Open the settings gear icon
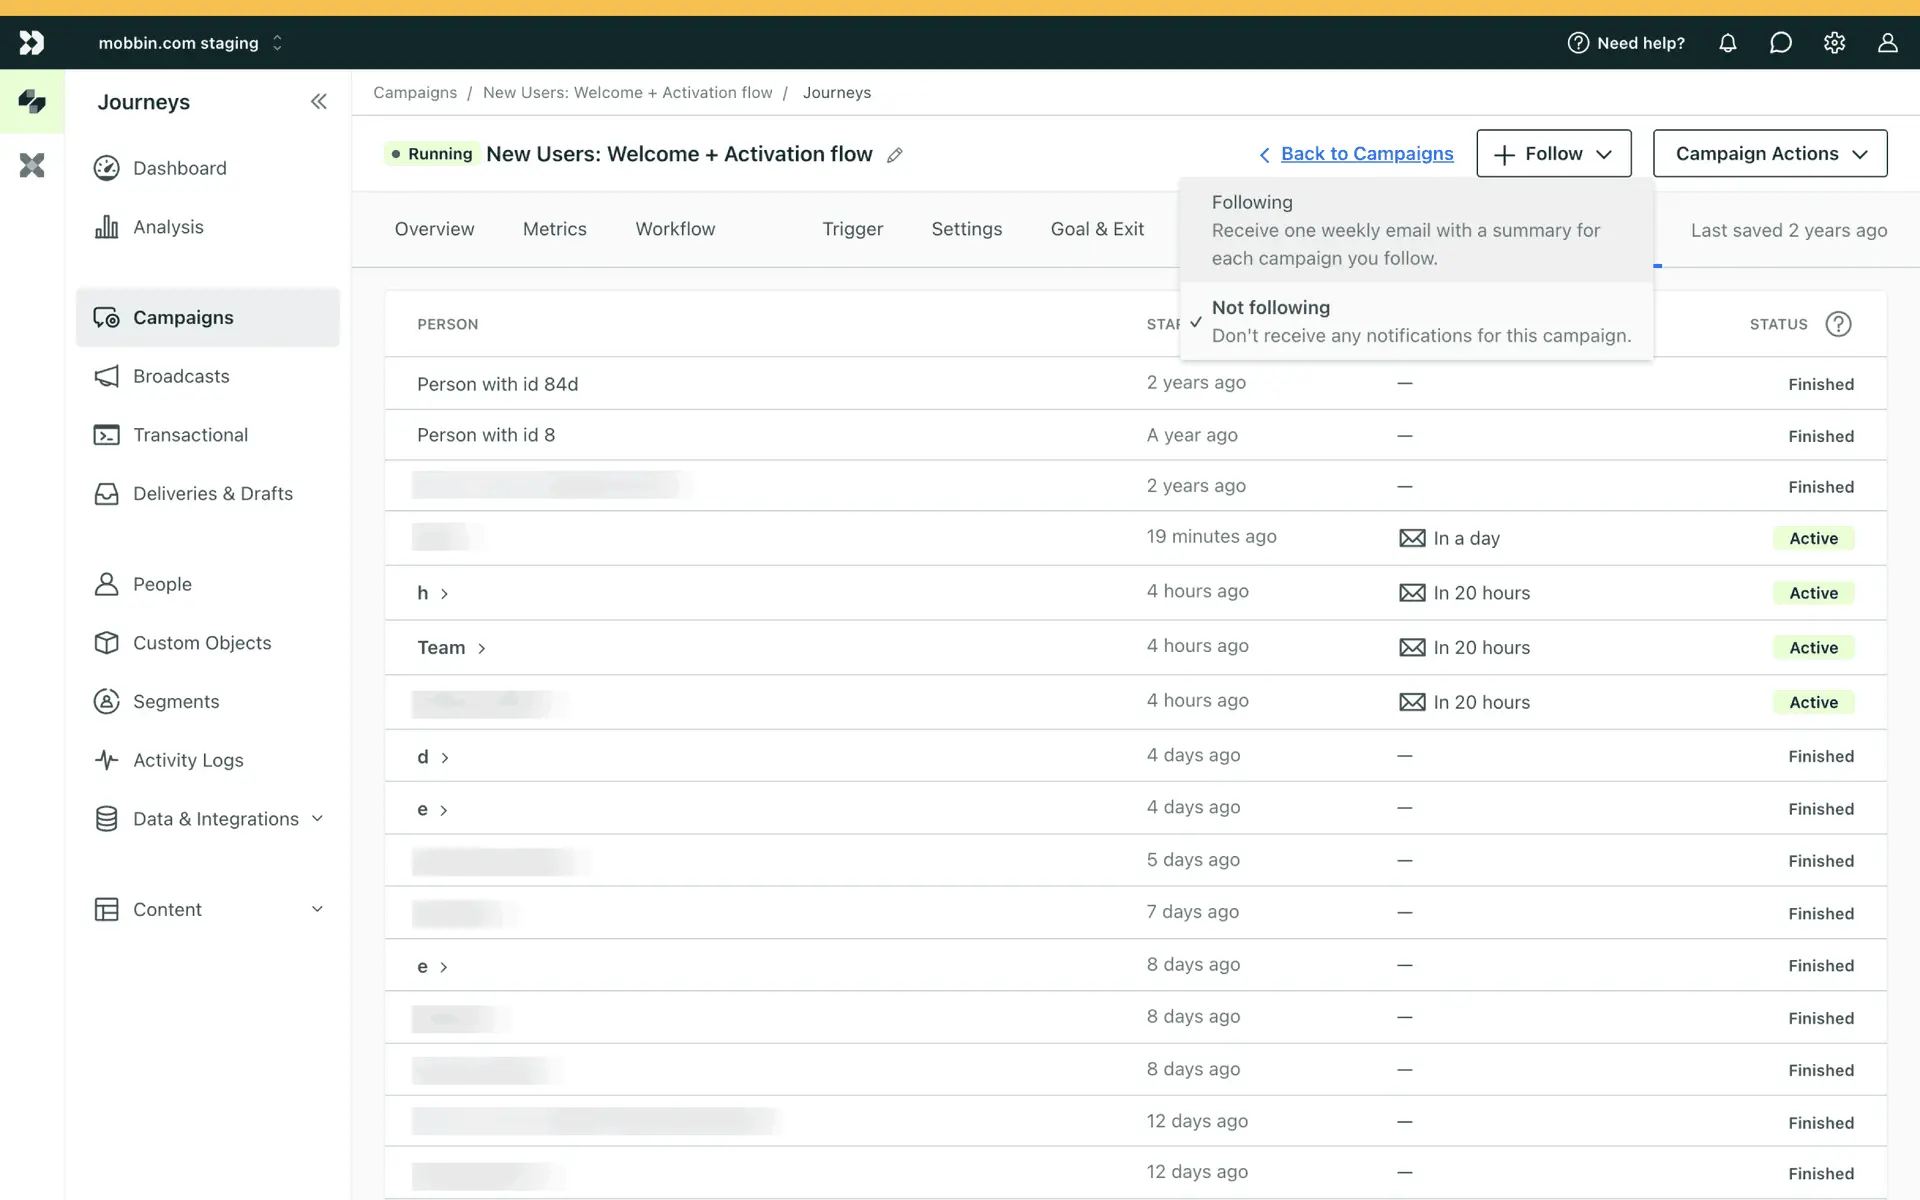The width and height of the screenshot is (1920, 1200). [x=1834, y=43]
